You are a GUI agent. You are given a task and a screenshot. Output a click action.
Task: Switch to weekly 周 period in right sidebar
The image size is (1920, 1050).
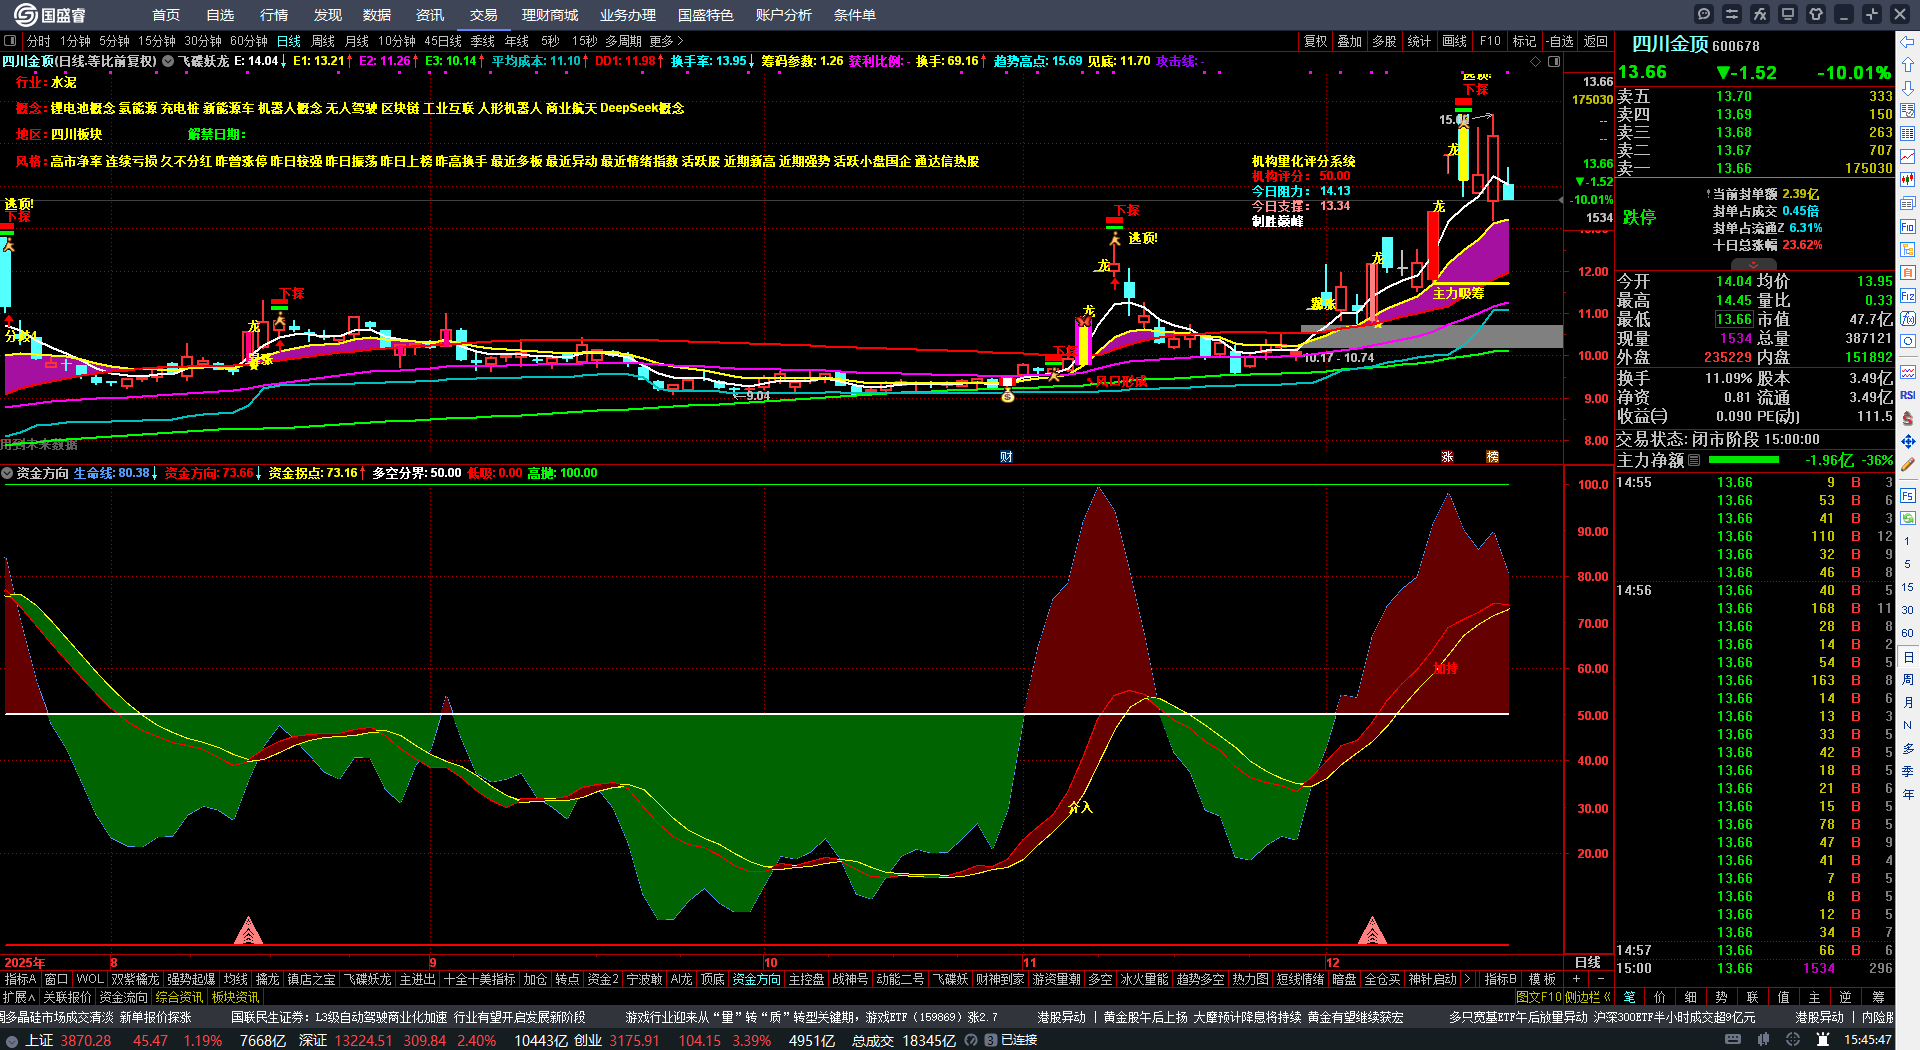(1907, 680)
